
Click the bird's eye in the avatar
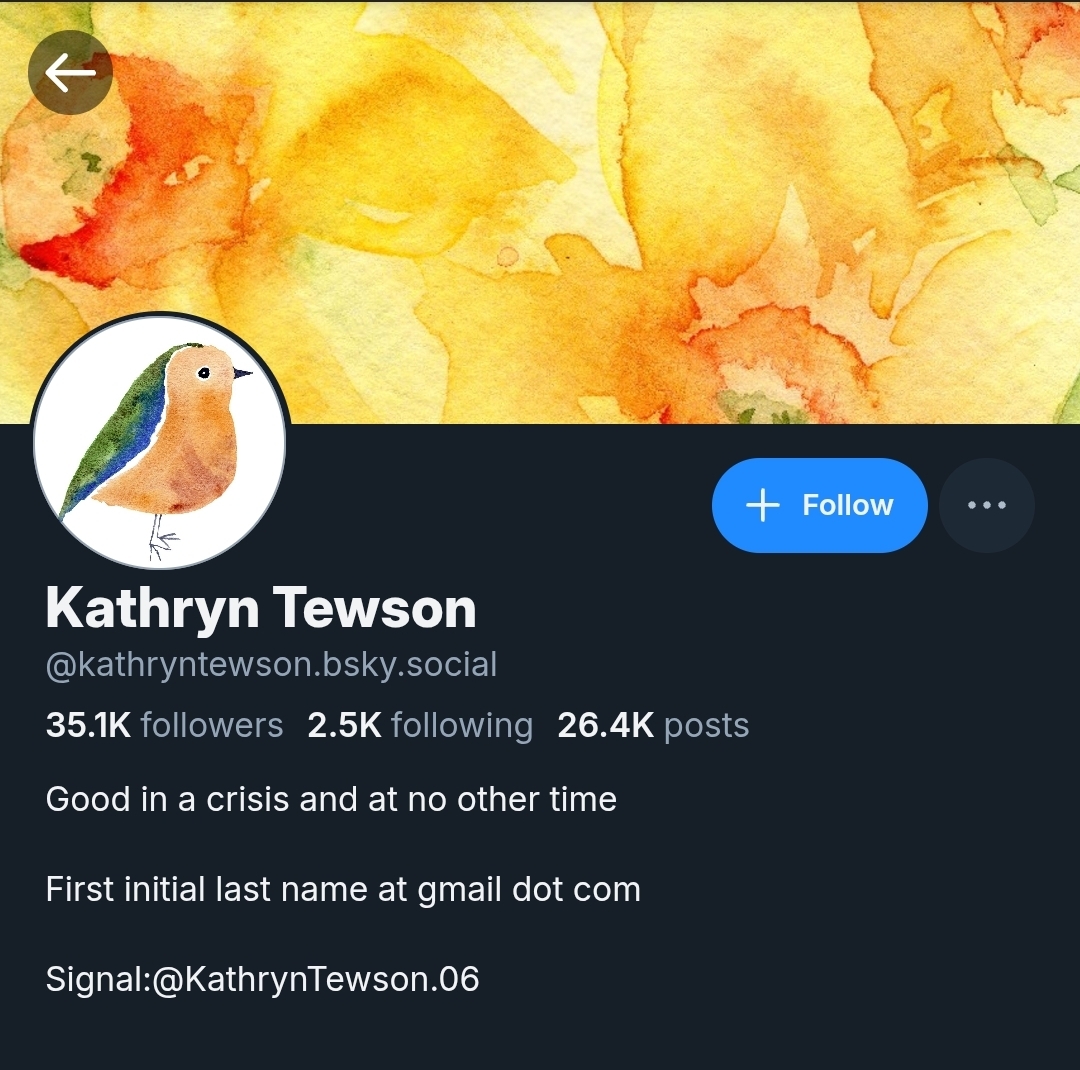click(204, 373)
